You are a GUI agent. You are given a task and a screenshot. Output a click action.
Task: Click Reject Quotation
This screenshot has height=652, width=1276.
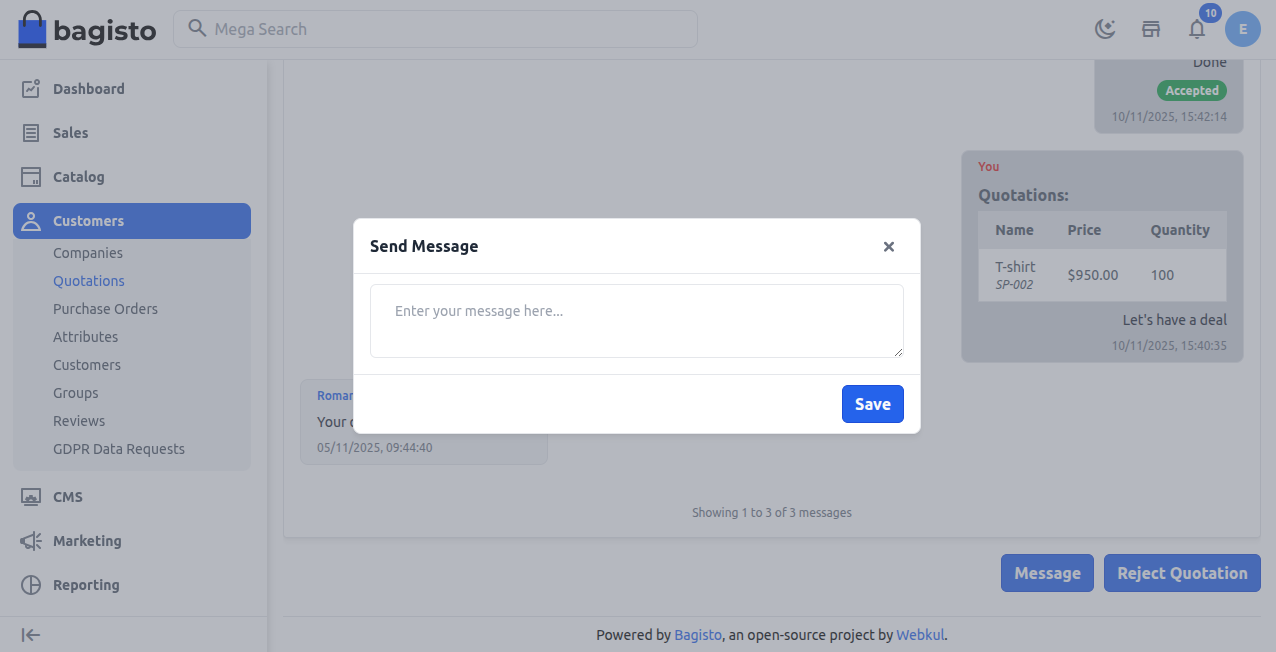click(1182, 573)
